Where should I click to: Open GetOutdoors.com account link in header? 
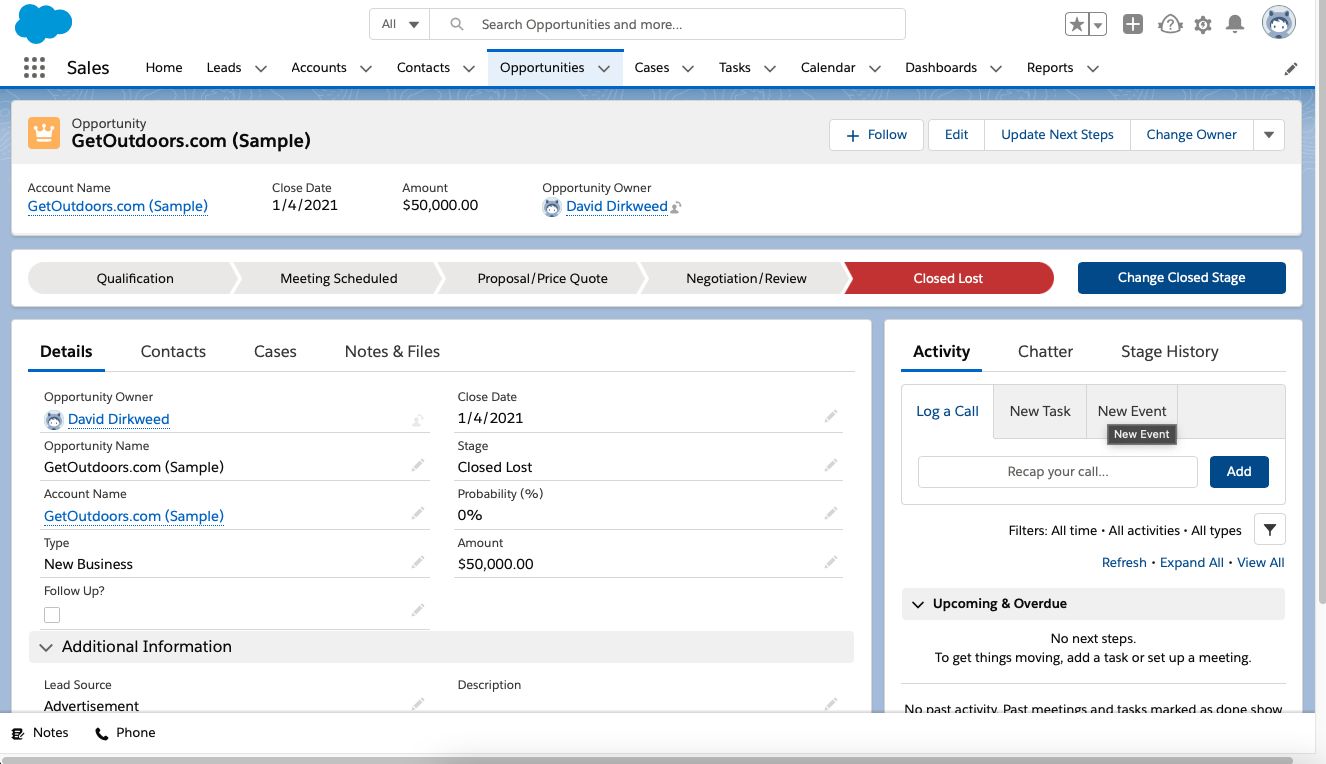click(x=118, y=206)
